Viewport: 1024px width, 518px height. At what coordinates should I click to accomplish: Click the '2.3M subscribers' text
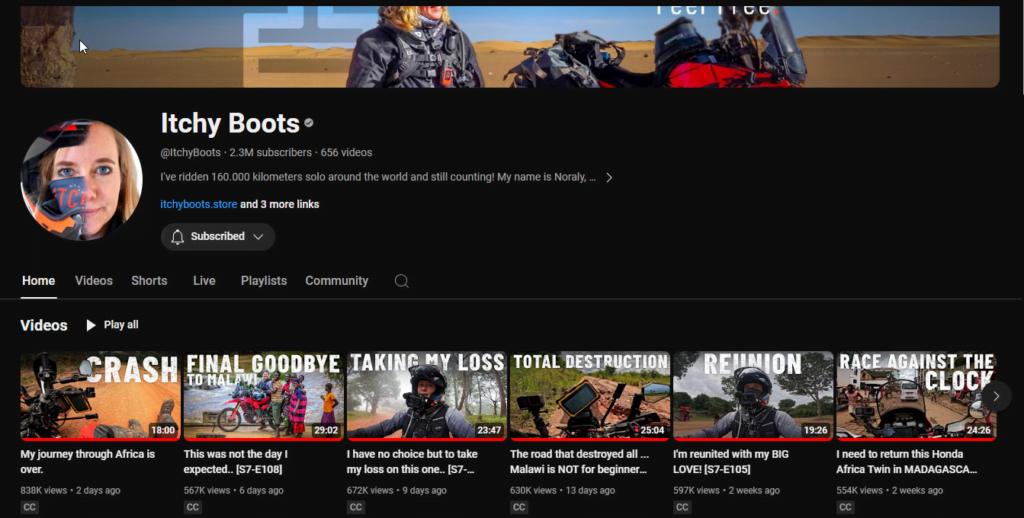(270, 153)
